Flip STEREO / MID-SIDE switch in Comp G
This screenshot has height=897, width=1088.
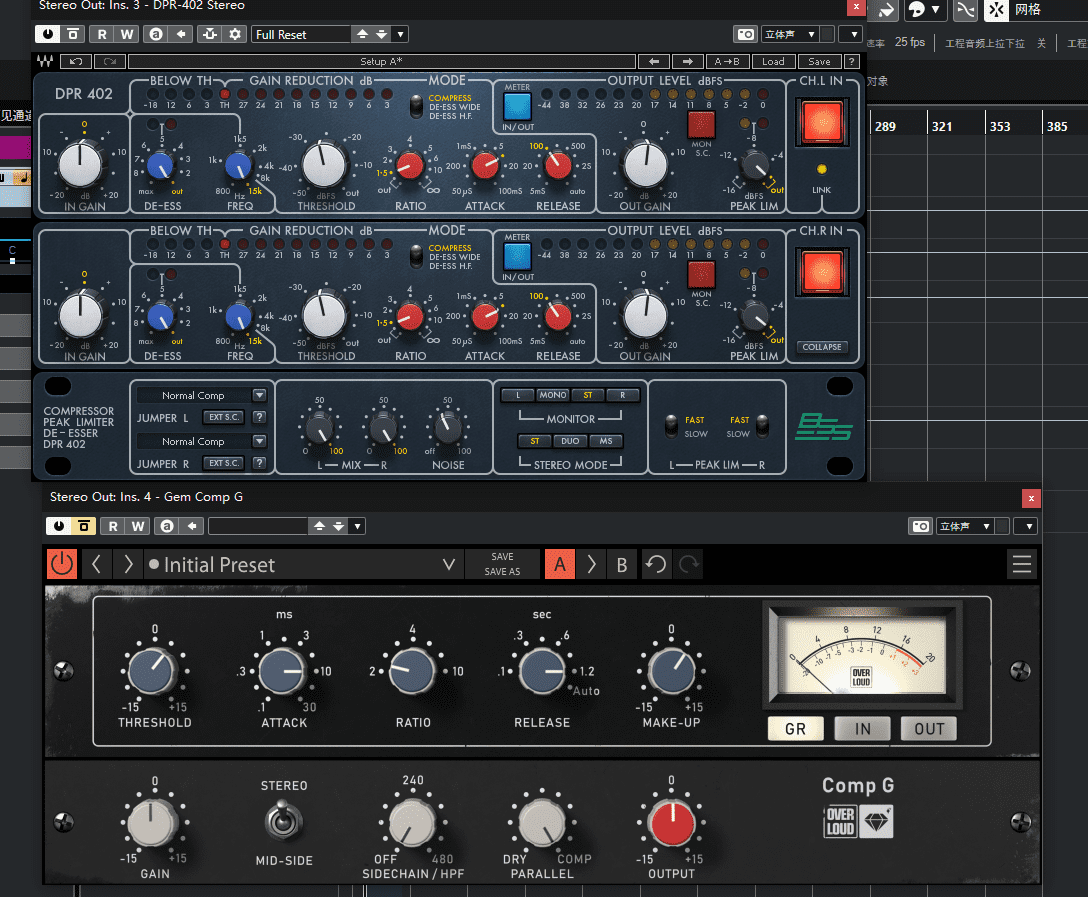click(x=282, y=820)
